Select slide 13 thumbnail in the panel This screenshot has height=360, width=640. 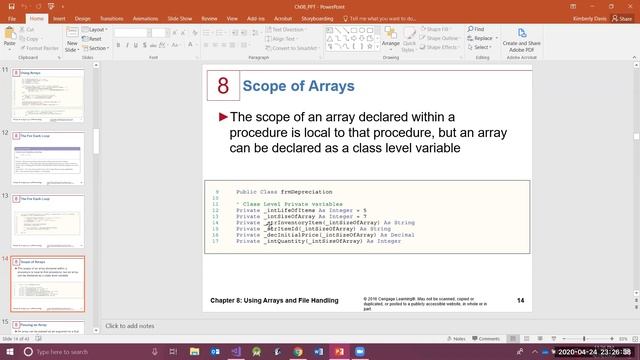(x=48, y=221)
